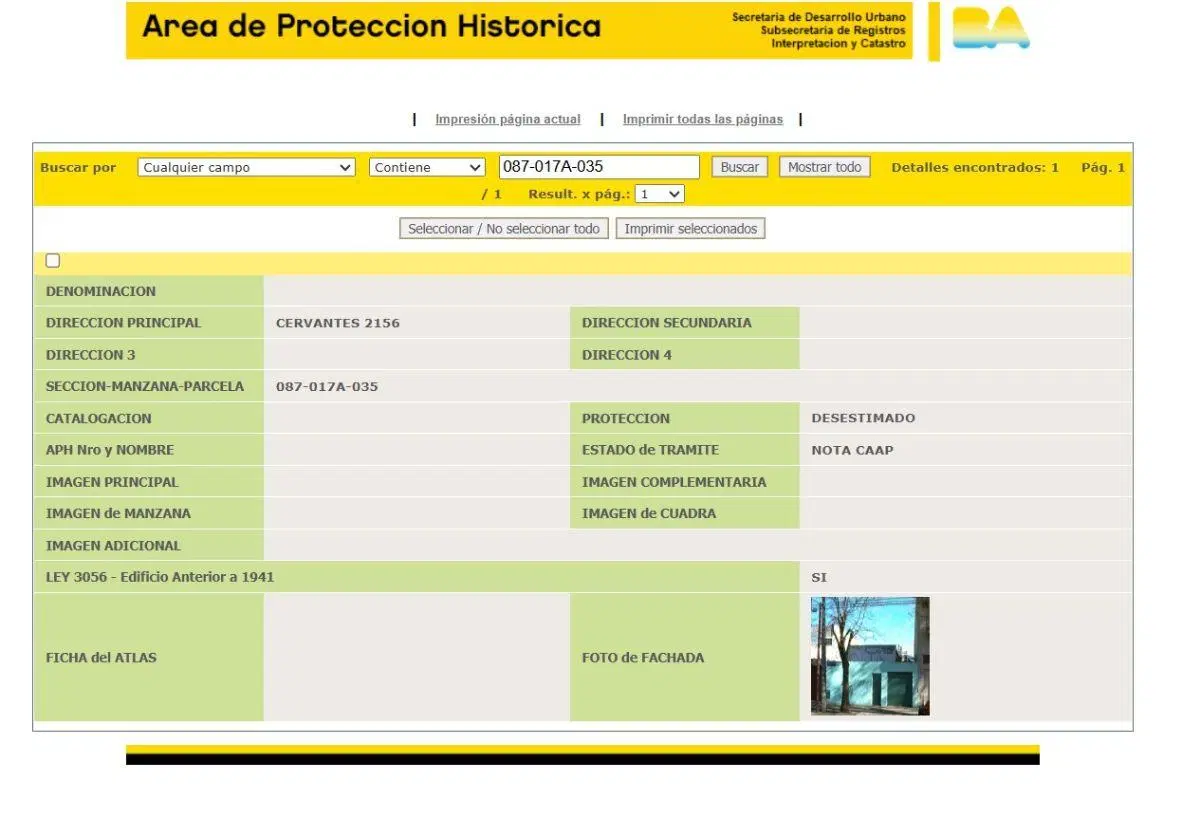Open the 'Cualquier campo' search field dropdown

tap(247, 167)
